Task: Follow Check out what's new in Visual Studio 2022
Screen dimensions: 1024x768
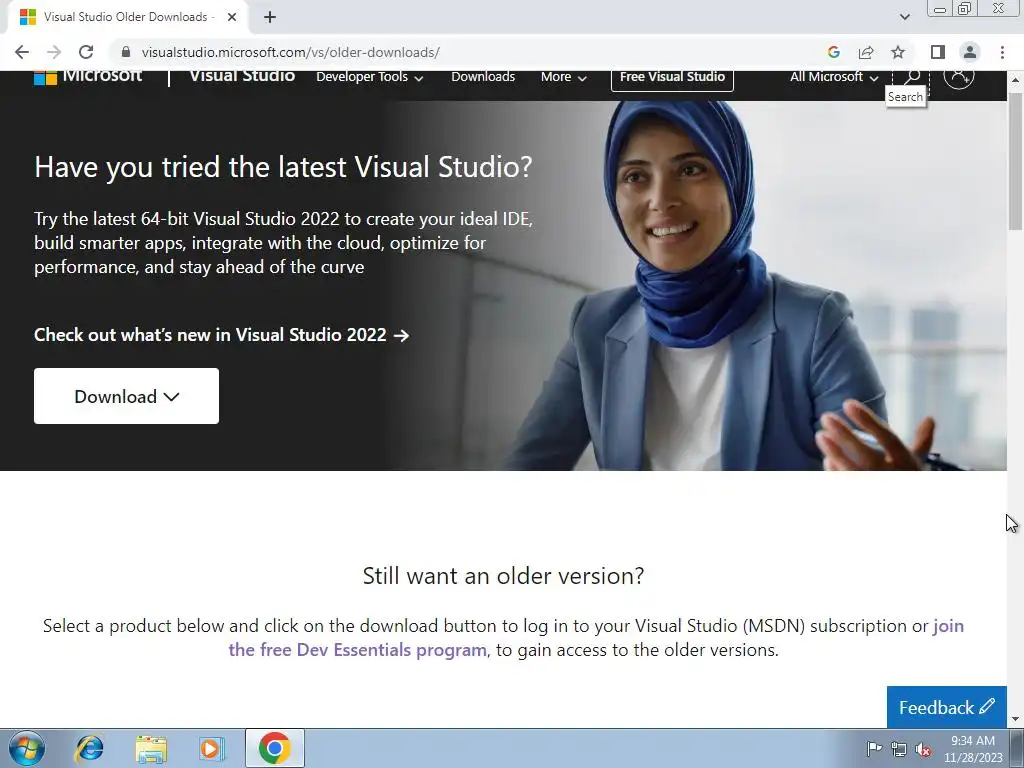Action: click(221, 335)
